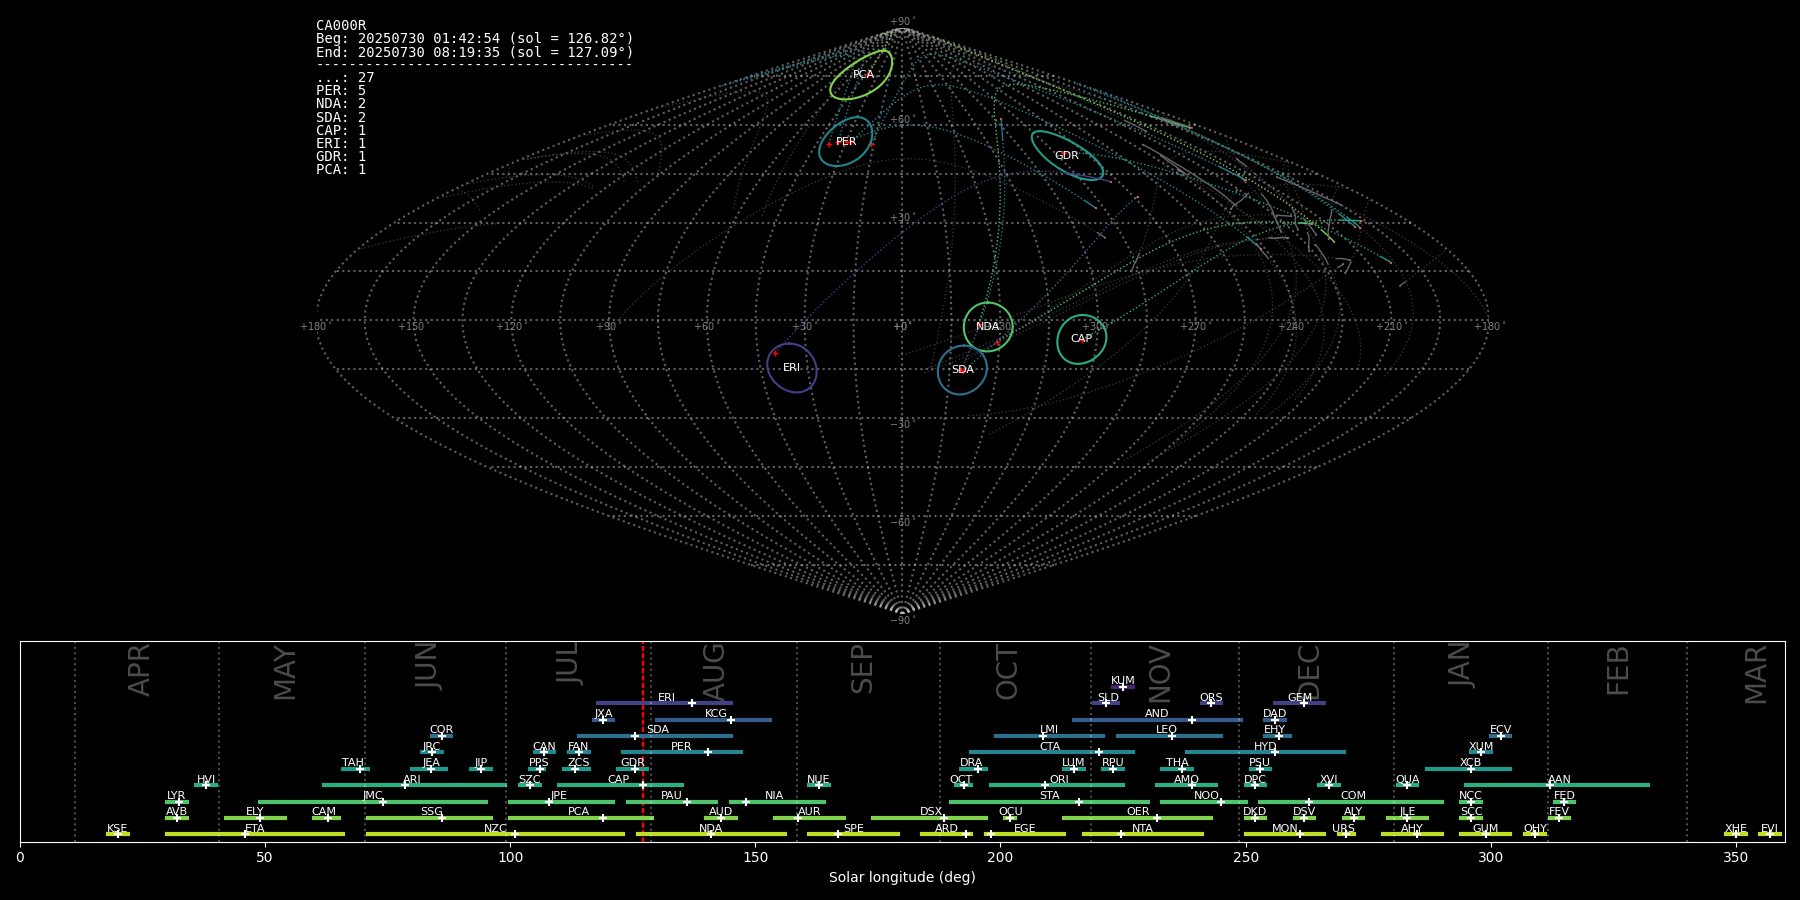Select the SDA radiant circle on the sky map

tap(962, 370)
